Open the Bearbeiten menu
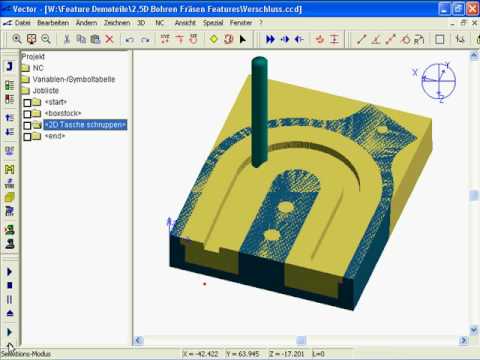Screen dimensions: 480x360 (53, 23)
